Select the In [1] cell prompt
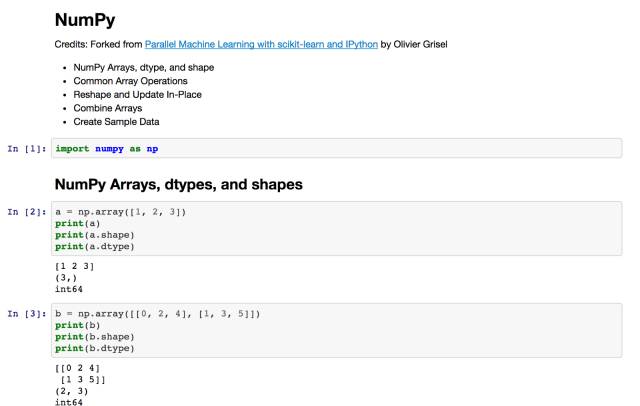This screenshot has height=406, width=640. coord(27,149)
